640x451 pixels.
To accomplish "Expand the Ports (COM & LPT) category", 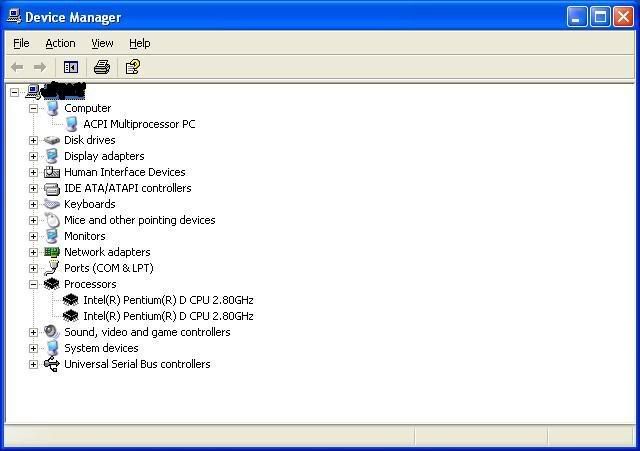I will point(33,268).
